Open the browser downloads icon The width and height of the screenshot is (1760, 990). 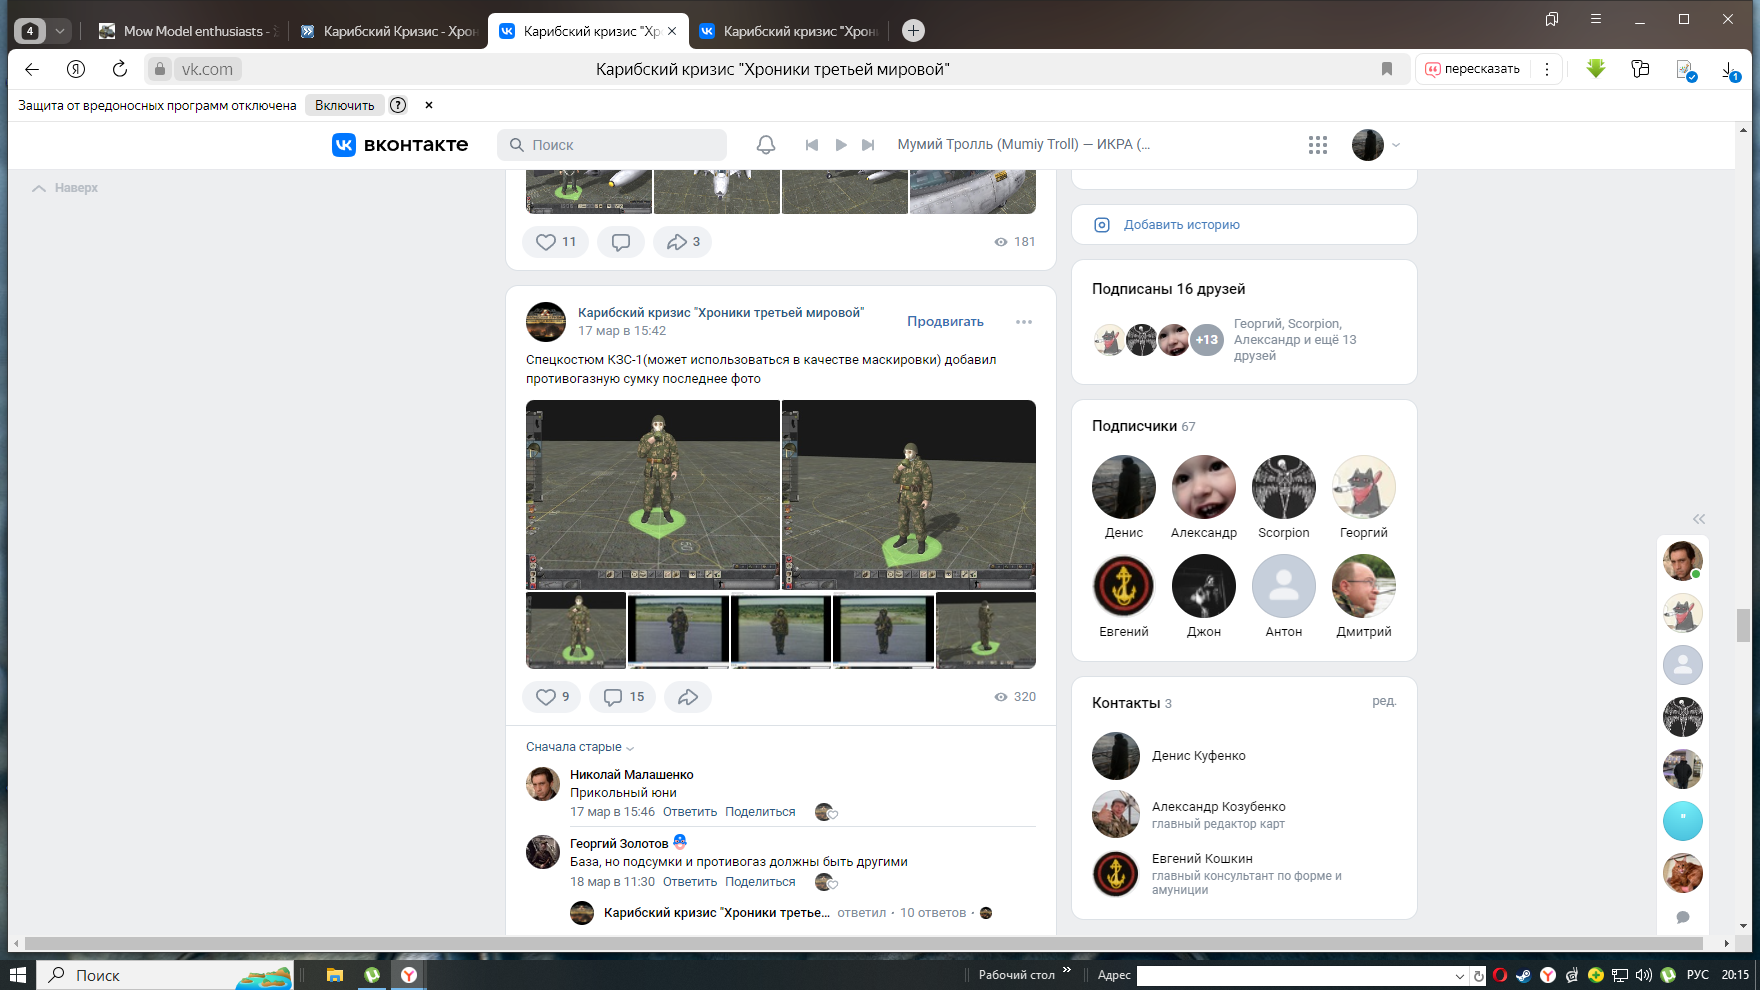point(1729,70)
